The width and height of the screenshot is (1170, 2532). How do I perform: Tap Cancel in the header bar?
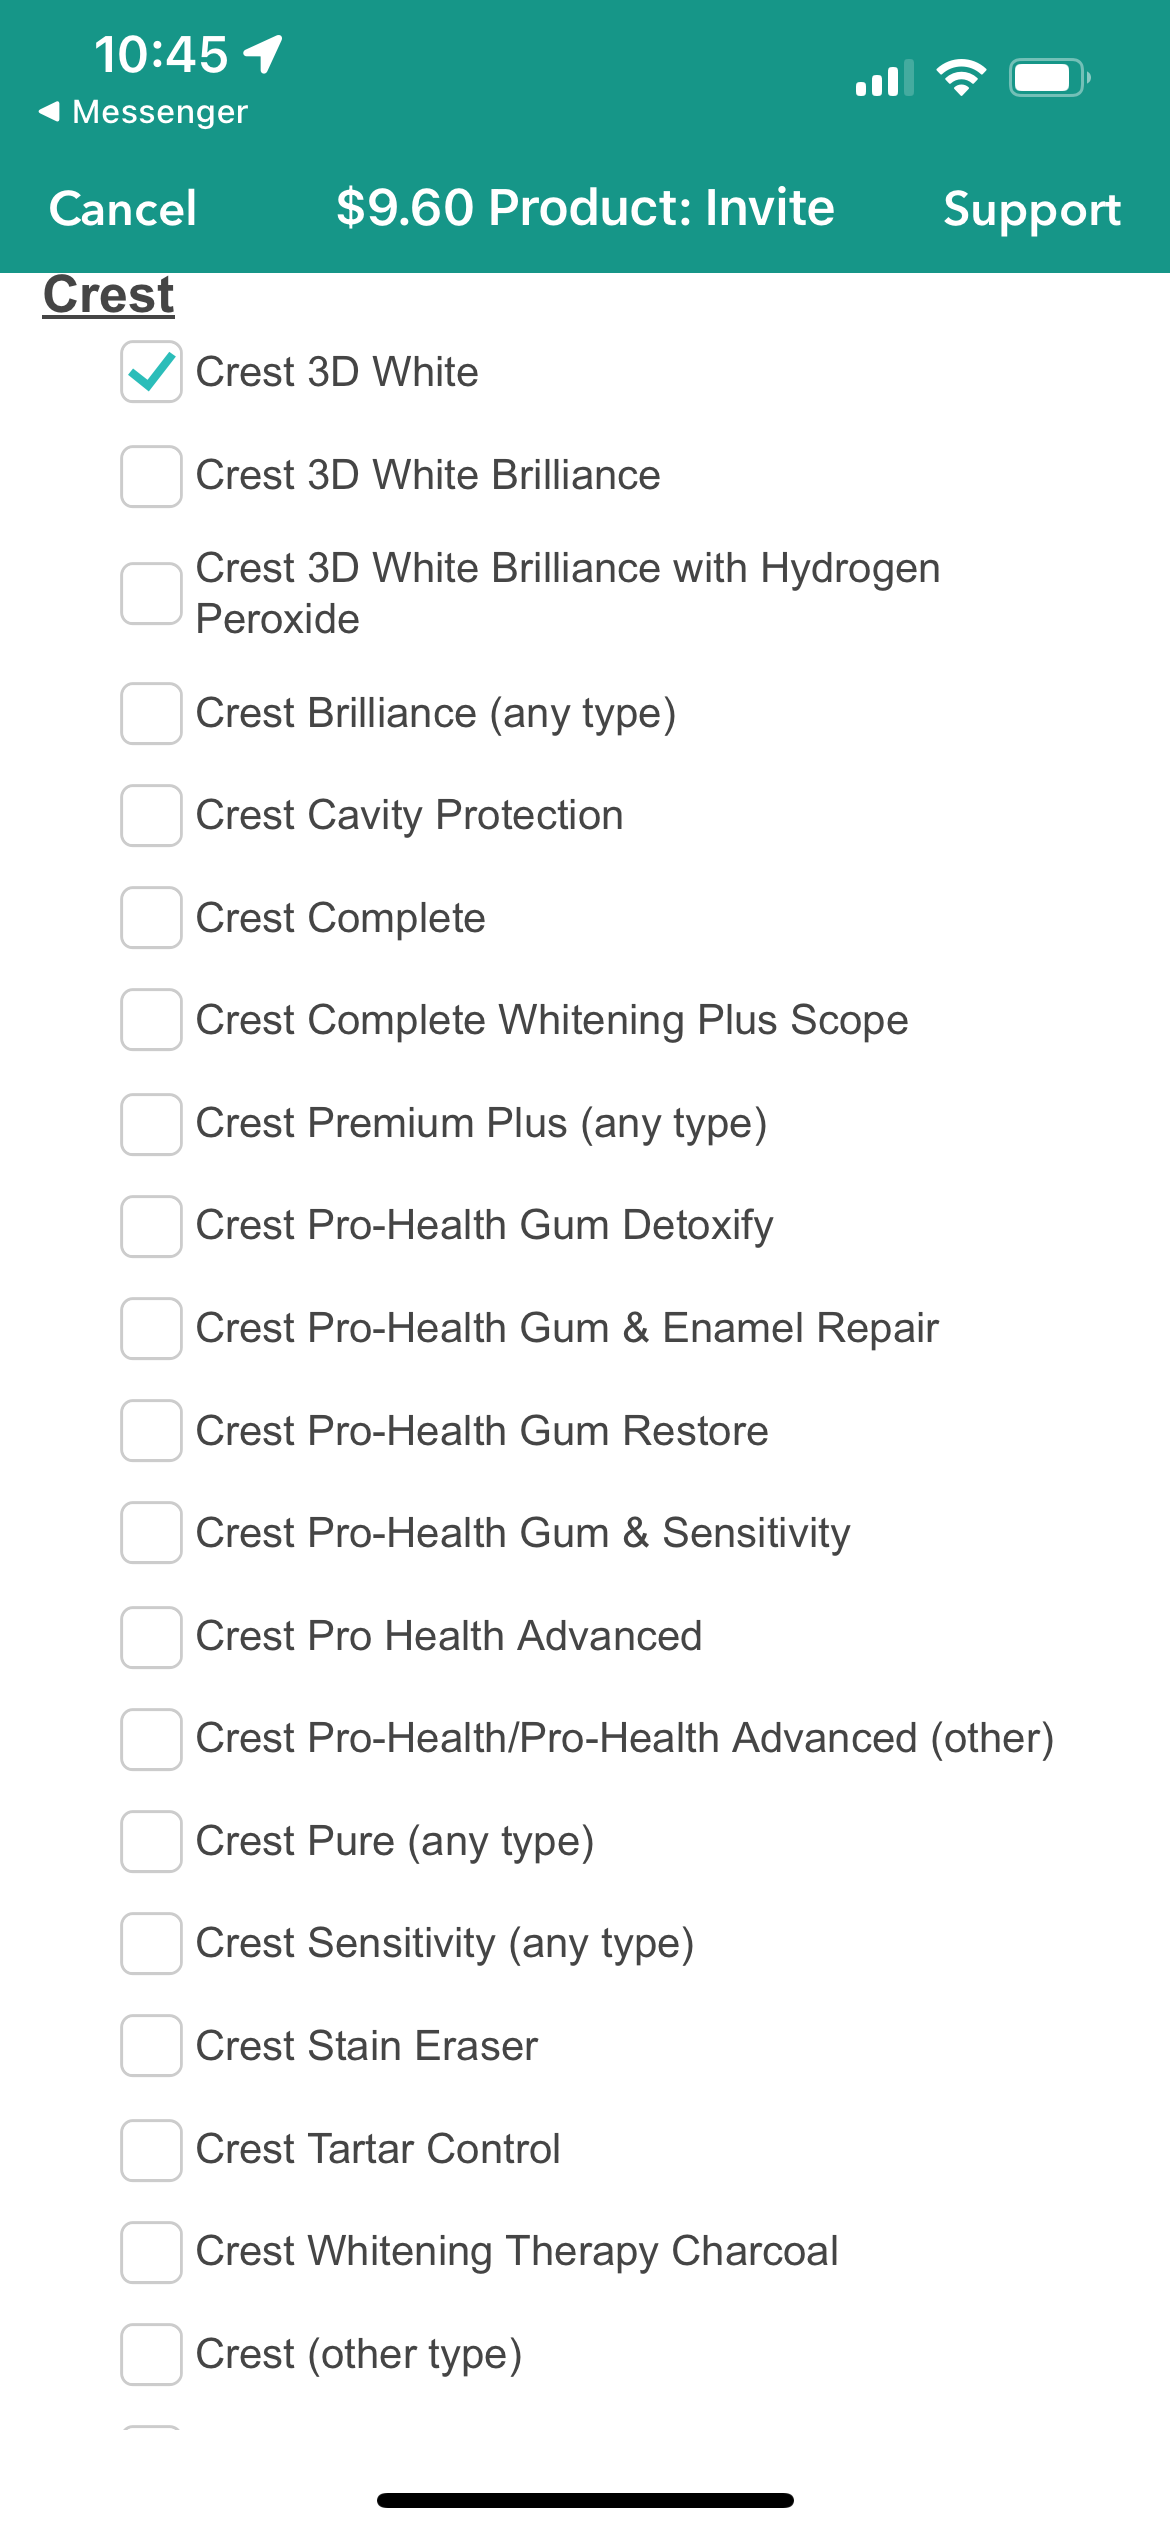point(123,209)
